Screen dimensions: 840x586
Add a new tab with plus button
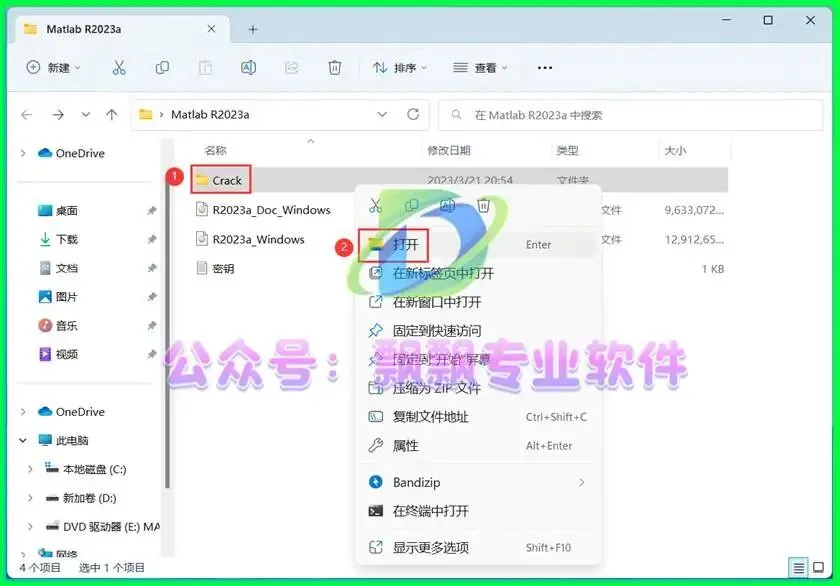(253, 29)
